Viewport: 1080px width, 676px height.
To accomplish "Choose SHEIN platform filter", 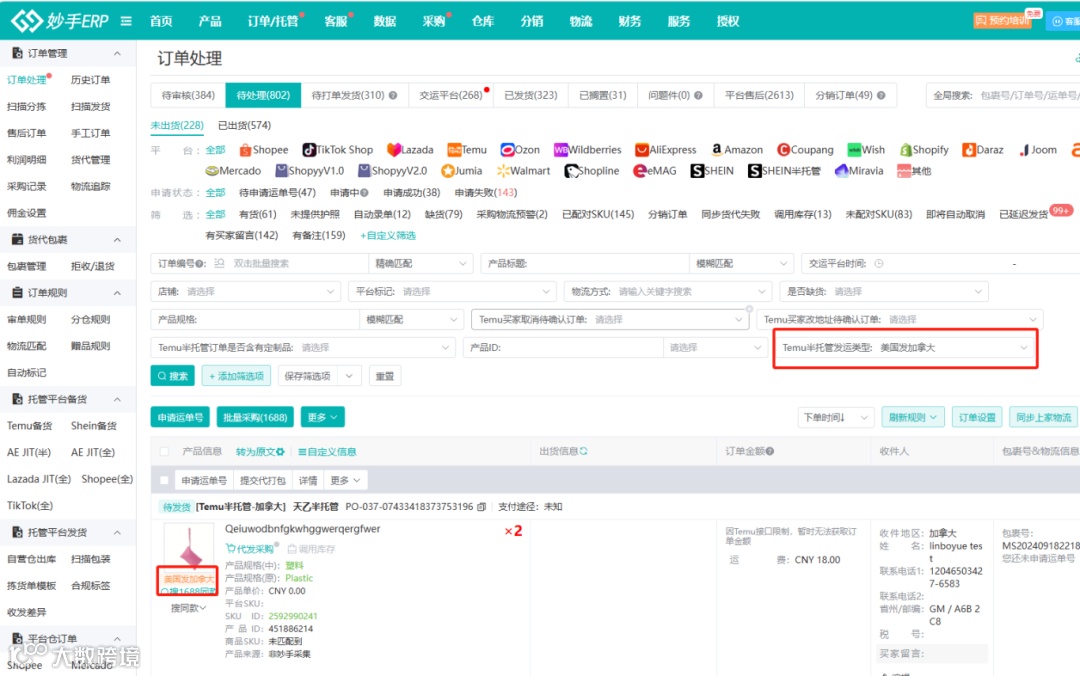I will pyautogui.click(x=712, y=171).
